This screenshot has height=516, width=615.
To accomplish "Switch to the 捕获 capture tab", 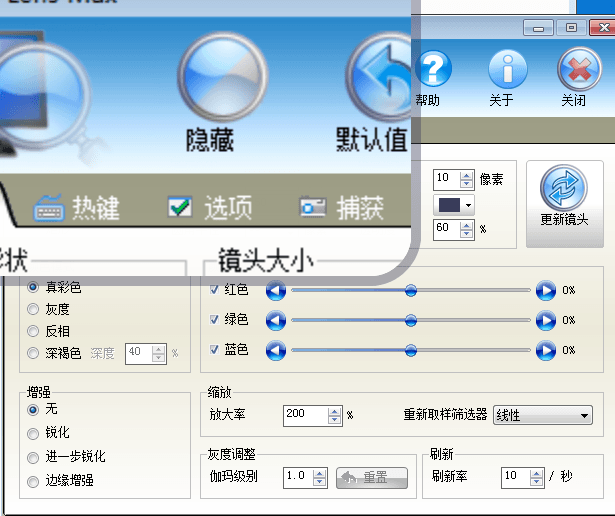I will 342,207.
